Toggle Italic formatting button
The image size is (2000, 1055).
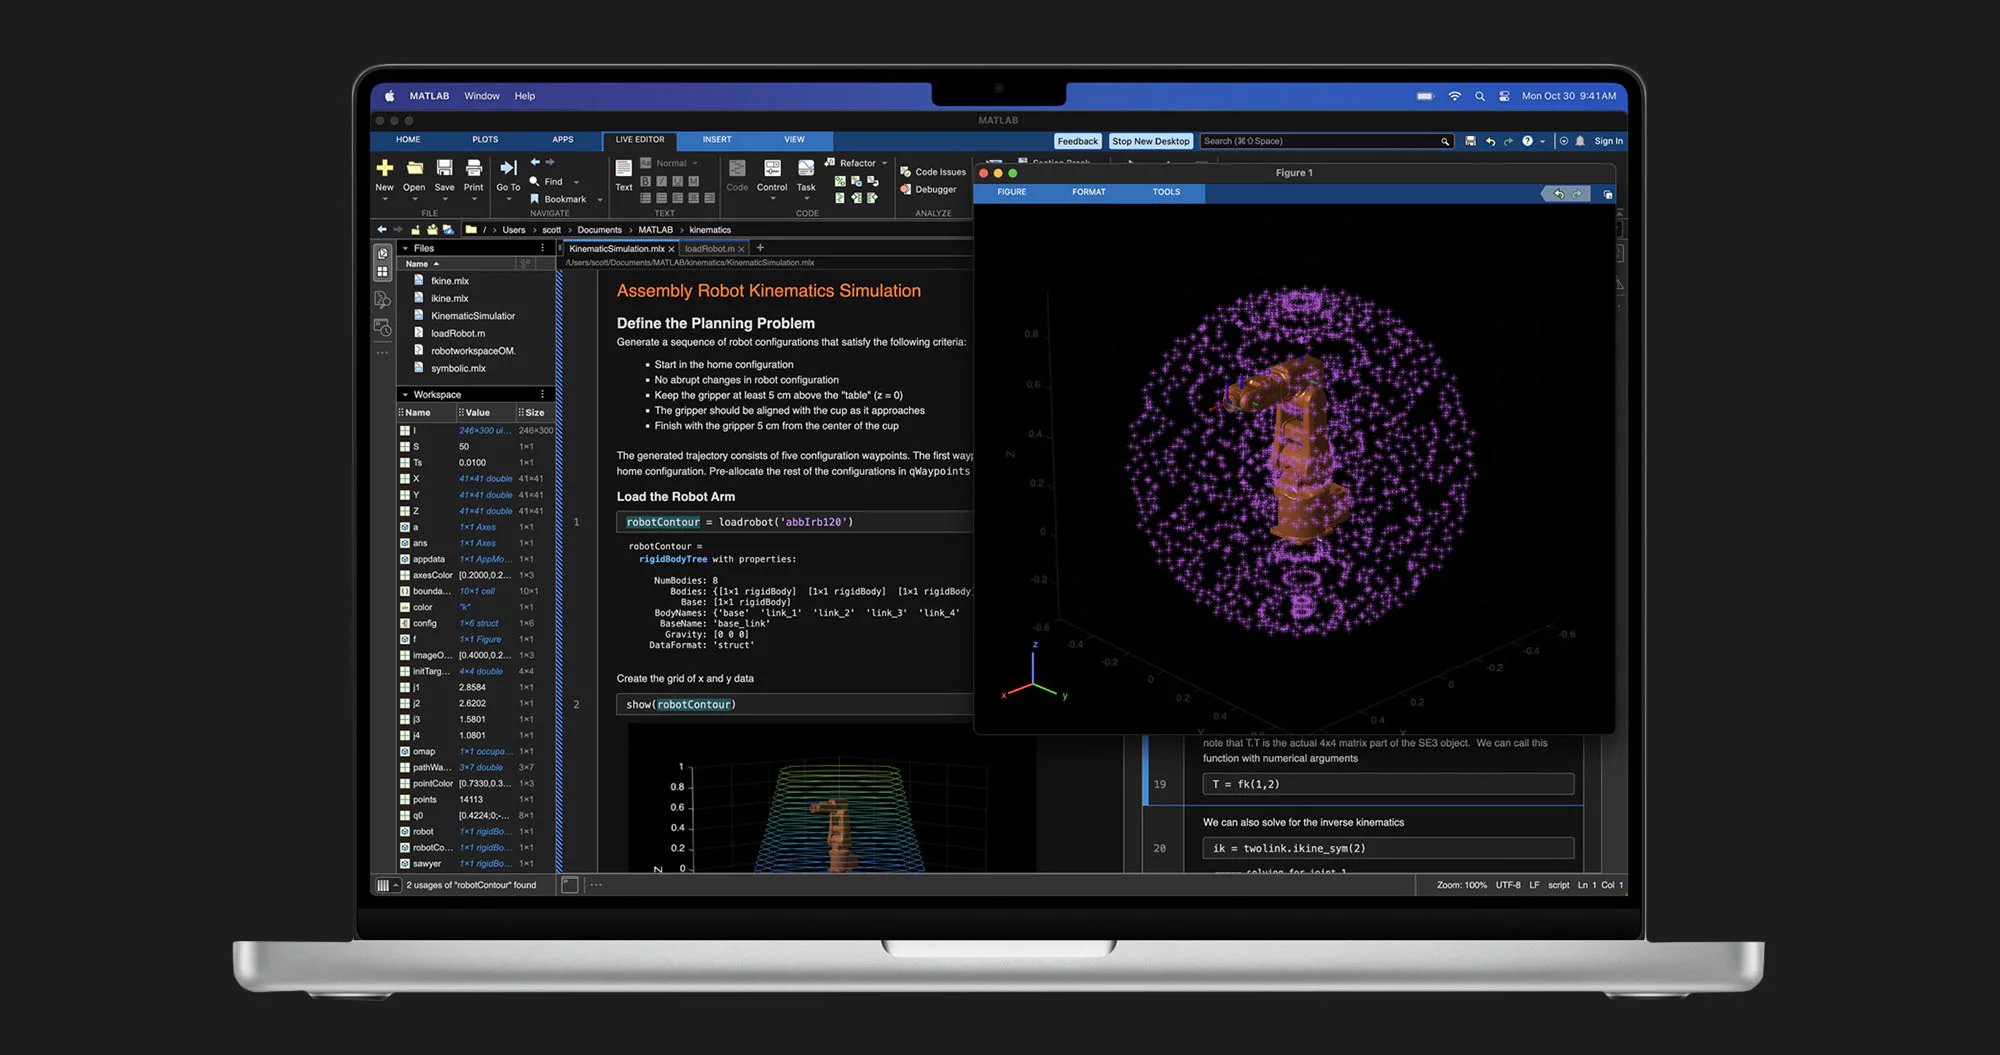click(662, 181)
